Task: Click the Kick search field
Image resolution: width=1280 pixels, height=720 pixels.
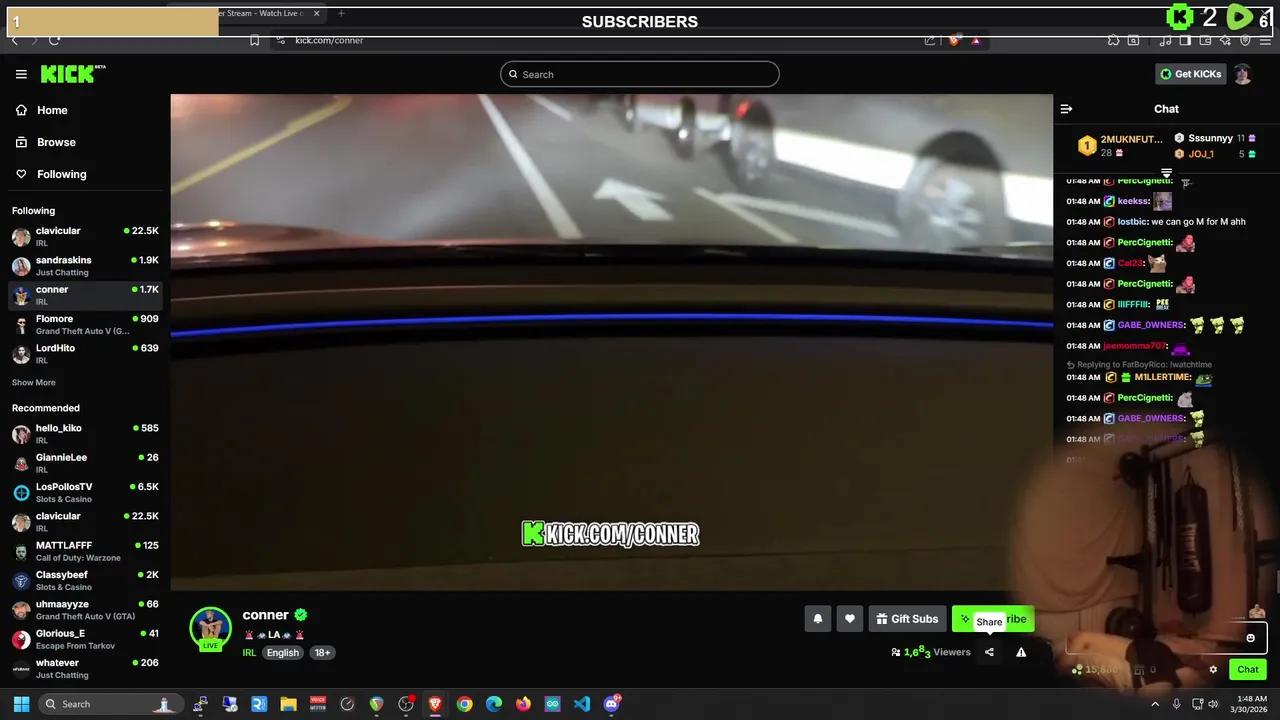Action: coord(640,74)
